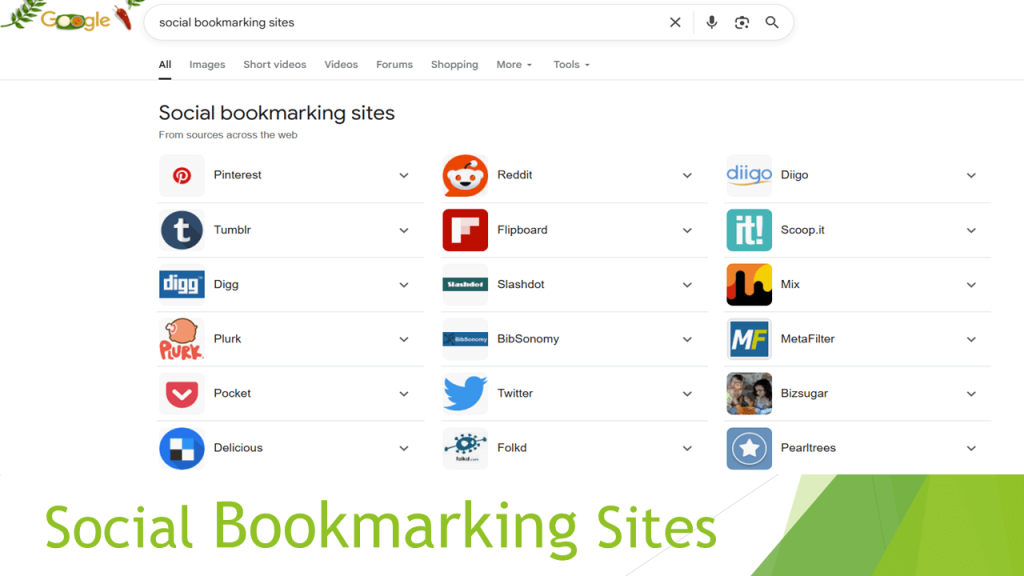Expand the Twitter entry chevron

pyautogui.click(x=687, y=394)
